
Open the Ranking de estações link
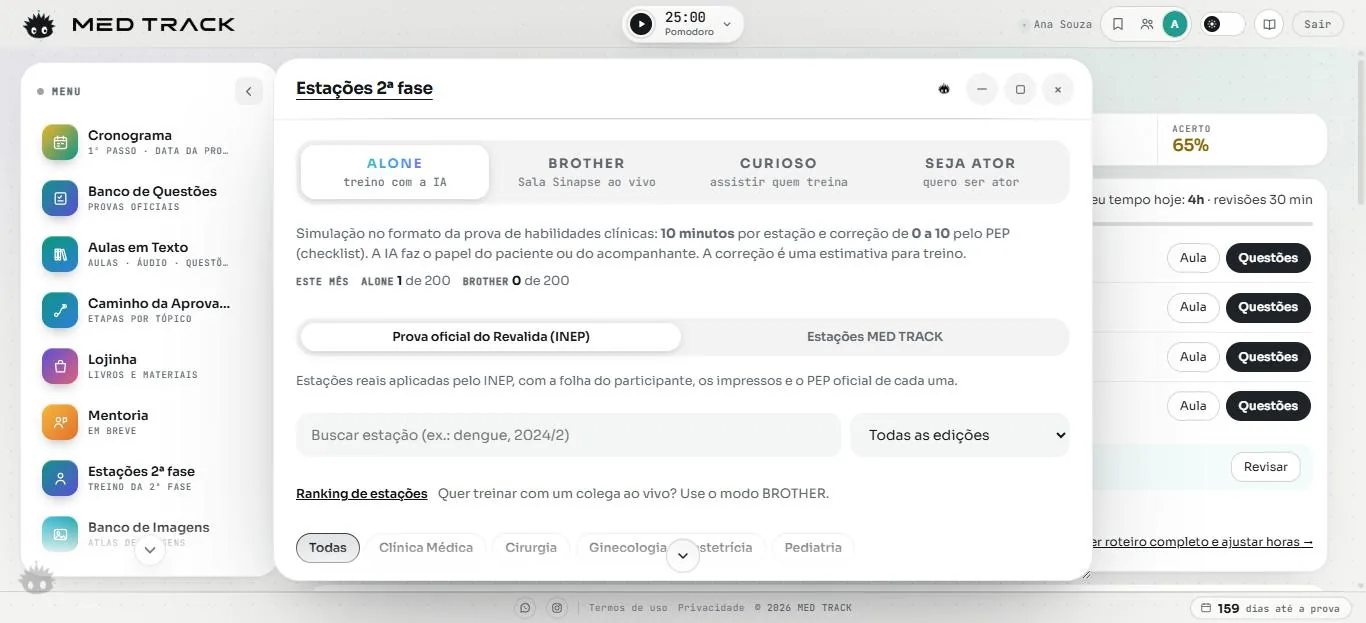pos(362,493)
